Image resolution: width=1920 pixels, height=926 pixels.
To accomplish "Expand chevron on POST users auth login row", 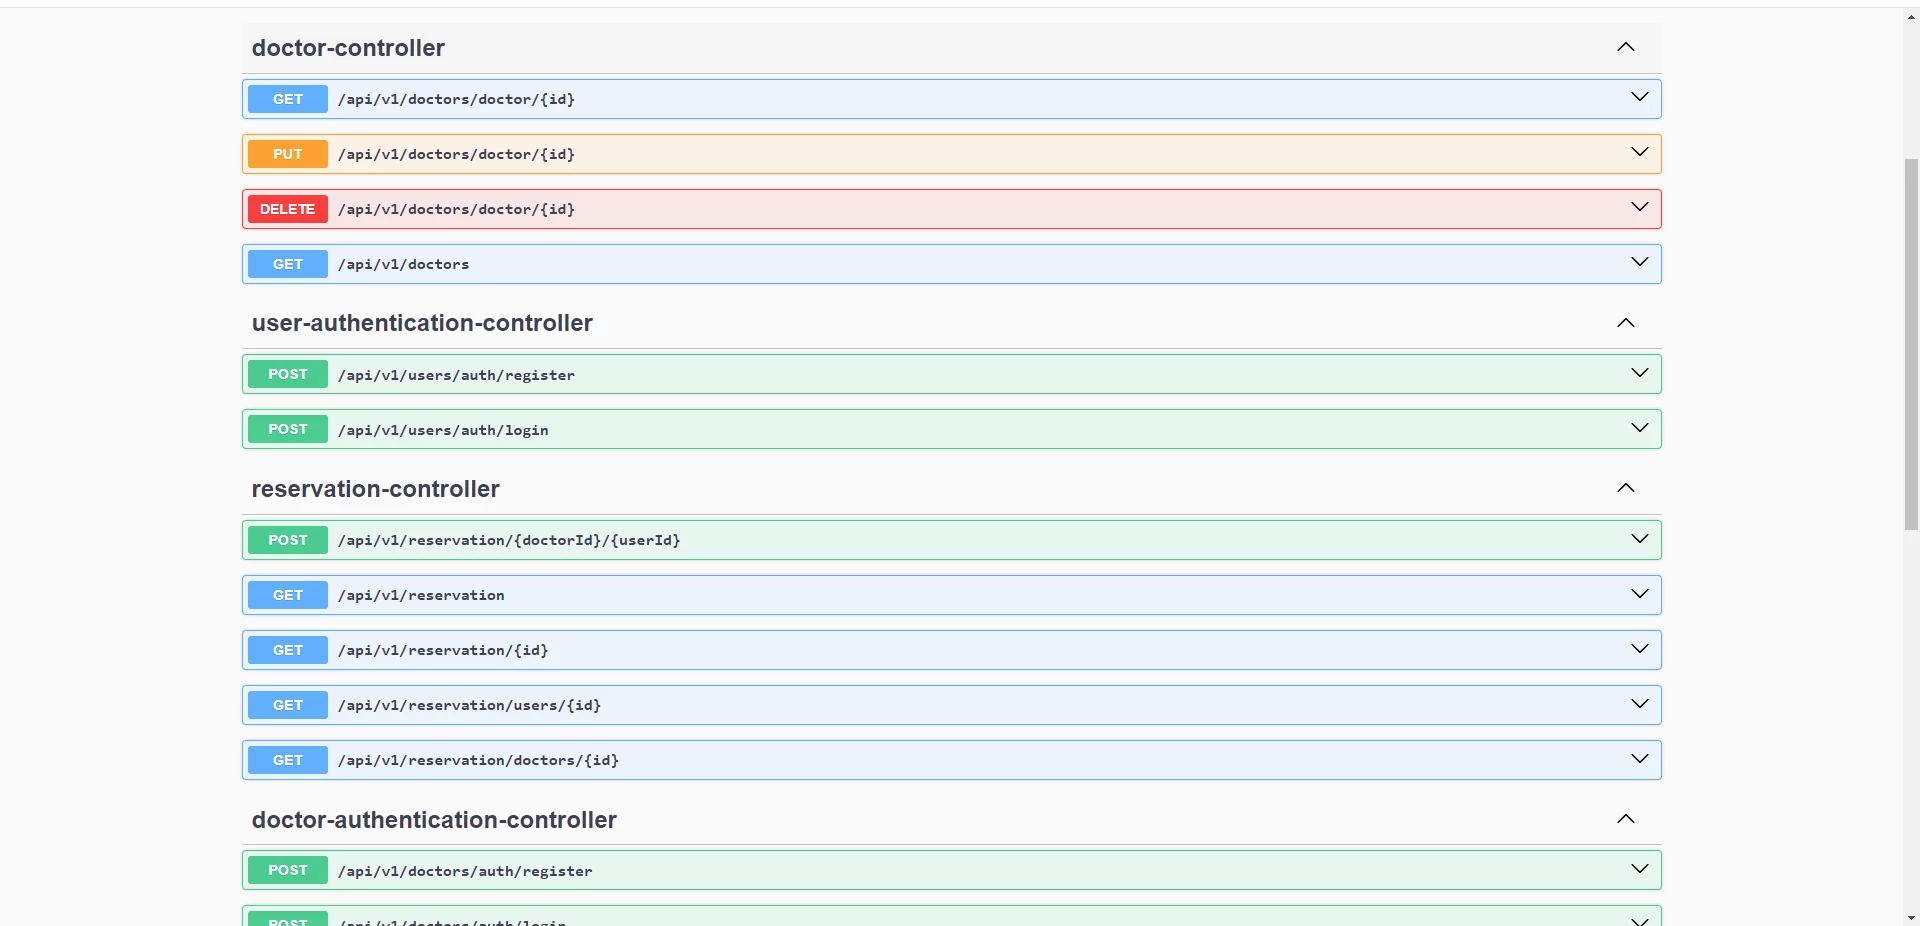I will click(1639, 428).
